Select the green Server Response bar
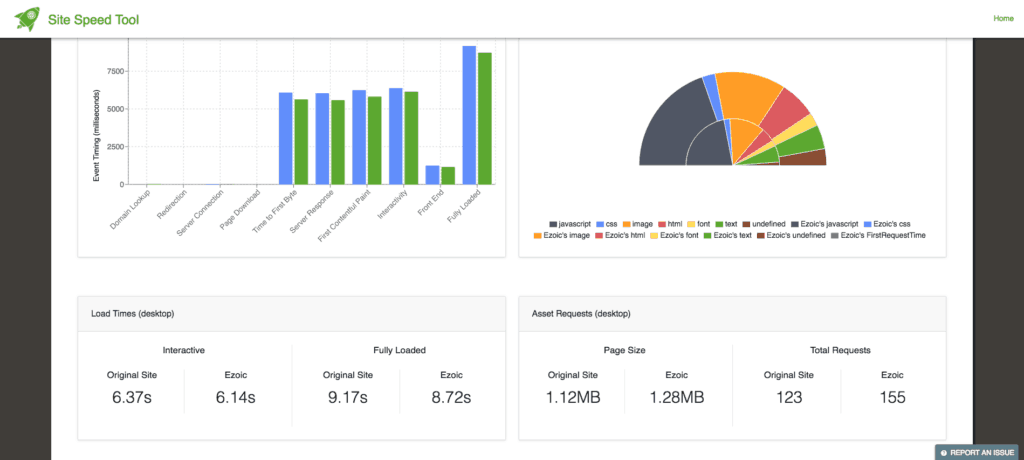Viewport: 1024px width, 460px height. click(x=337, y=142)
